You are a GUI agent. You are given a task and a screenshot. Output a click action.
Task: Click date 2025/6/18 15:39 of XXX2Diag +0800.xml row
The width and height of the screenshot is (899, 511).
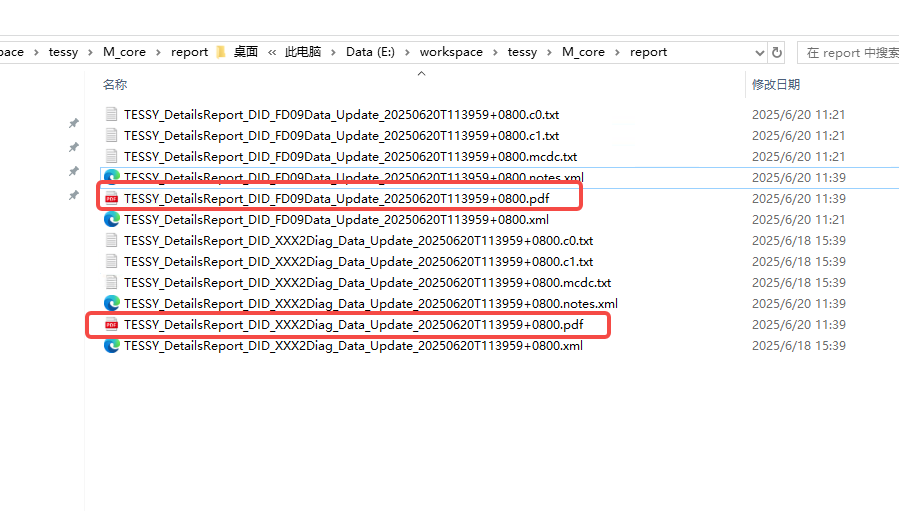[799, 345]
